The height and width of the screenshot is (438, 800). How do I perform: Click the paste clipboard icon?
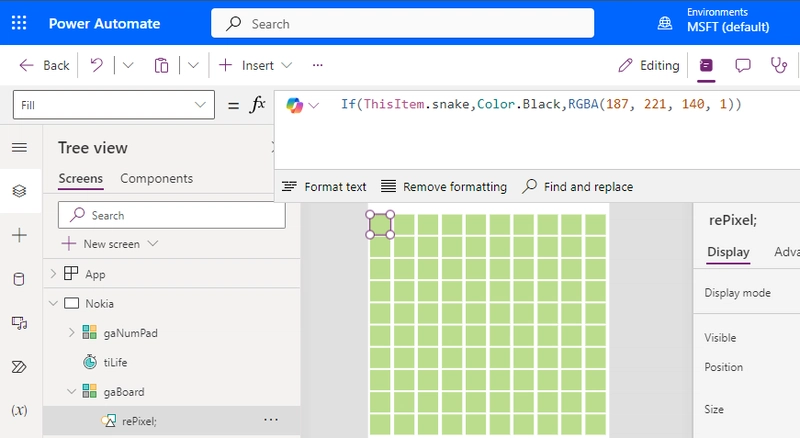[x=161, y=65]
